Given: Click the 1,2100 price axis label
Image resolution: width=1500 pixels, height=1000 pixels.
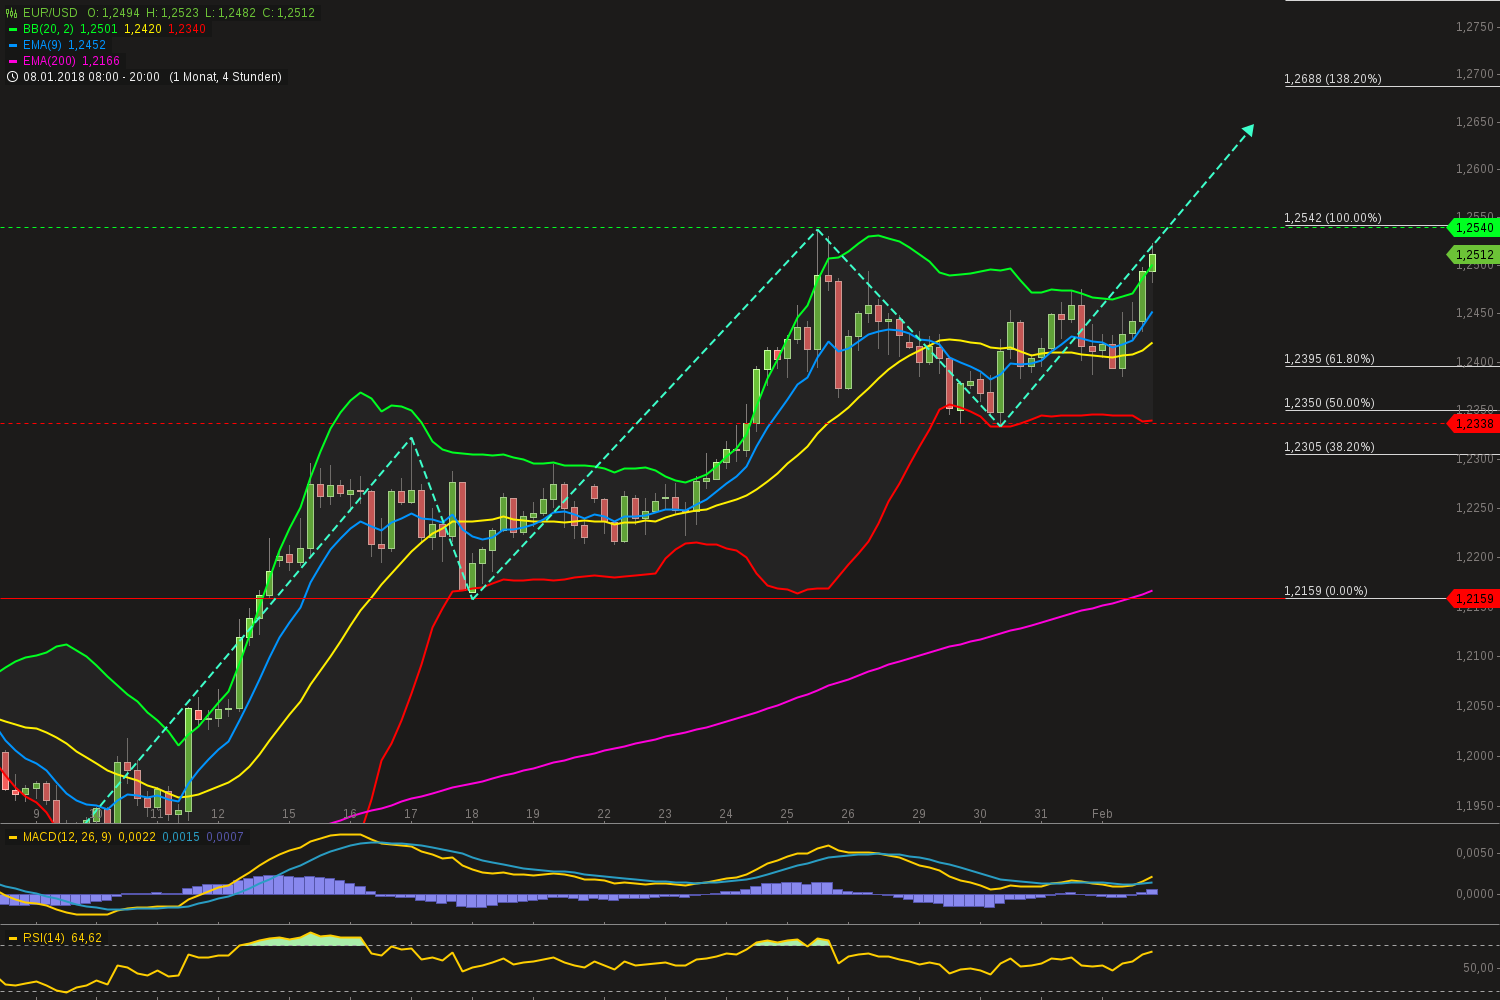Looking at the screenshot, I should click(1475, 656).
